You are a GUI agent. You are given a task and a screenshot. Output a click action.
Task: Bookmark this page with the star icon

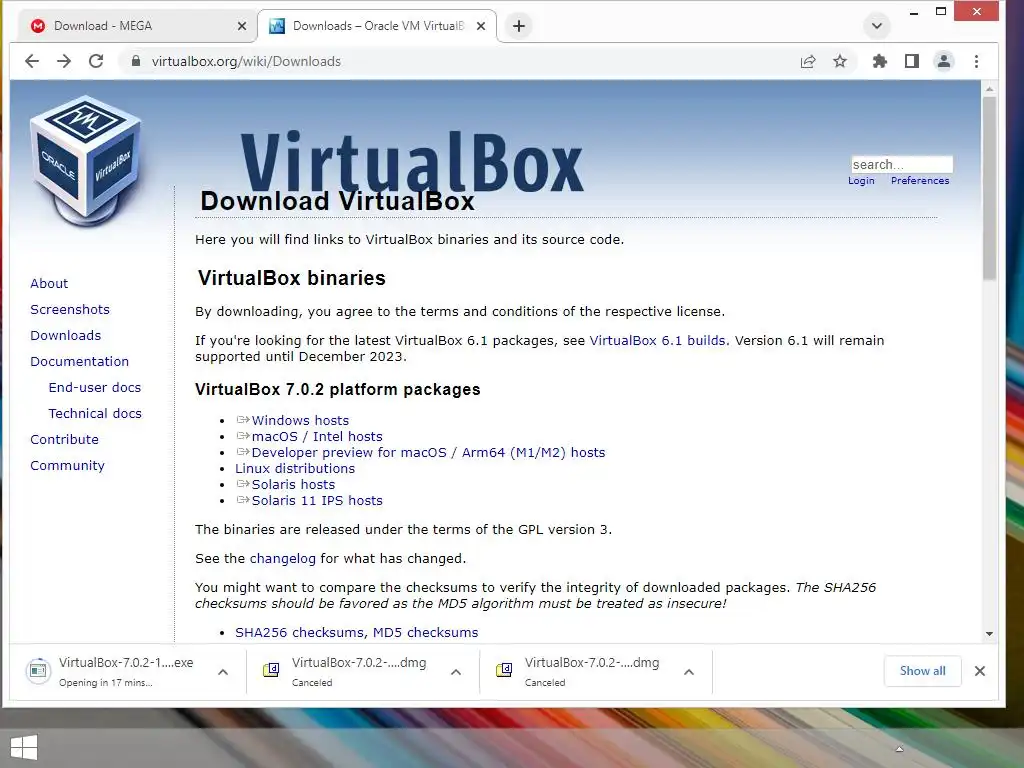[x=840, y=61]
